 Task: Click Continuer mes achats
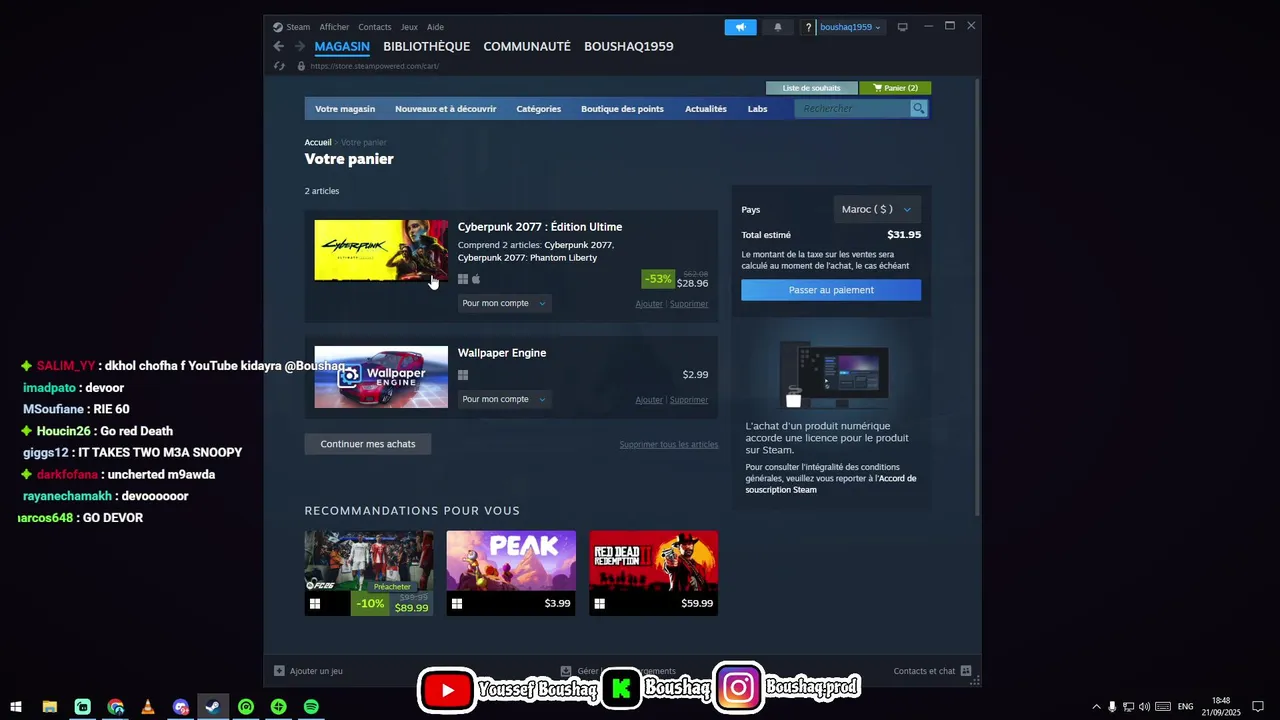click(368, 444)
